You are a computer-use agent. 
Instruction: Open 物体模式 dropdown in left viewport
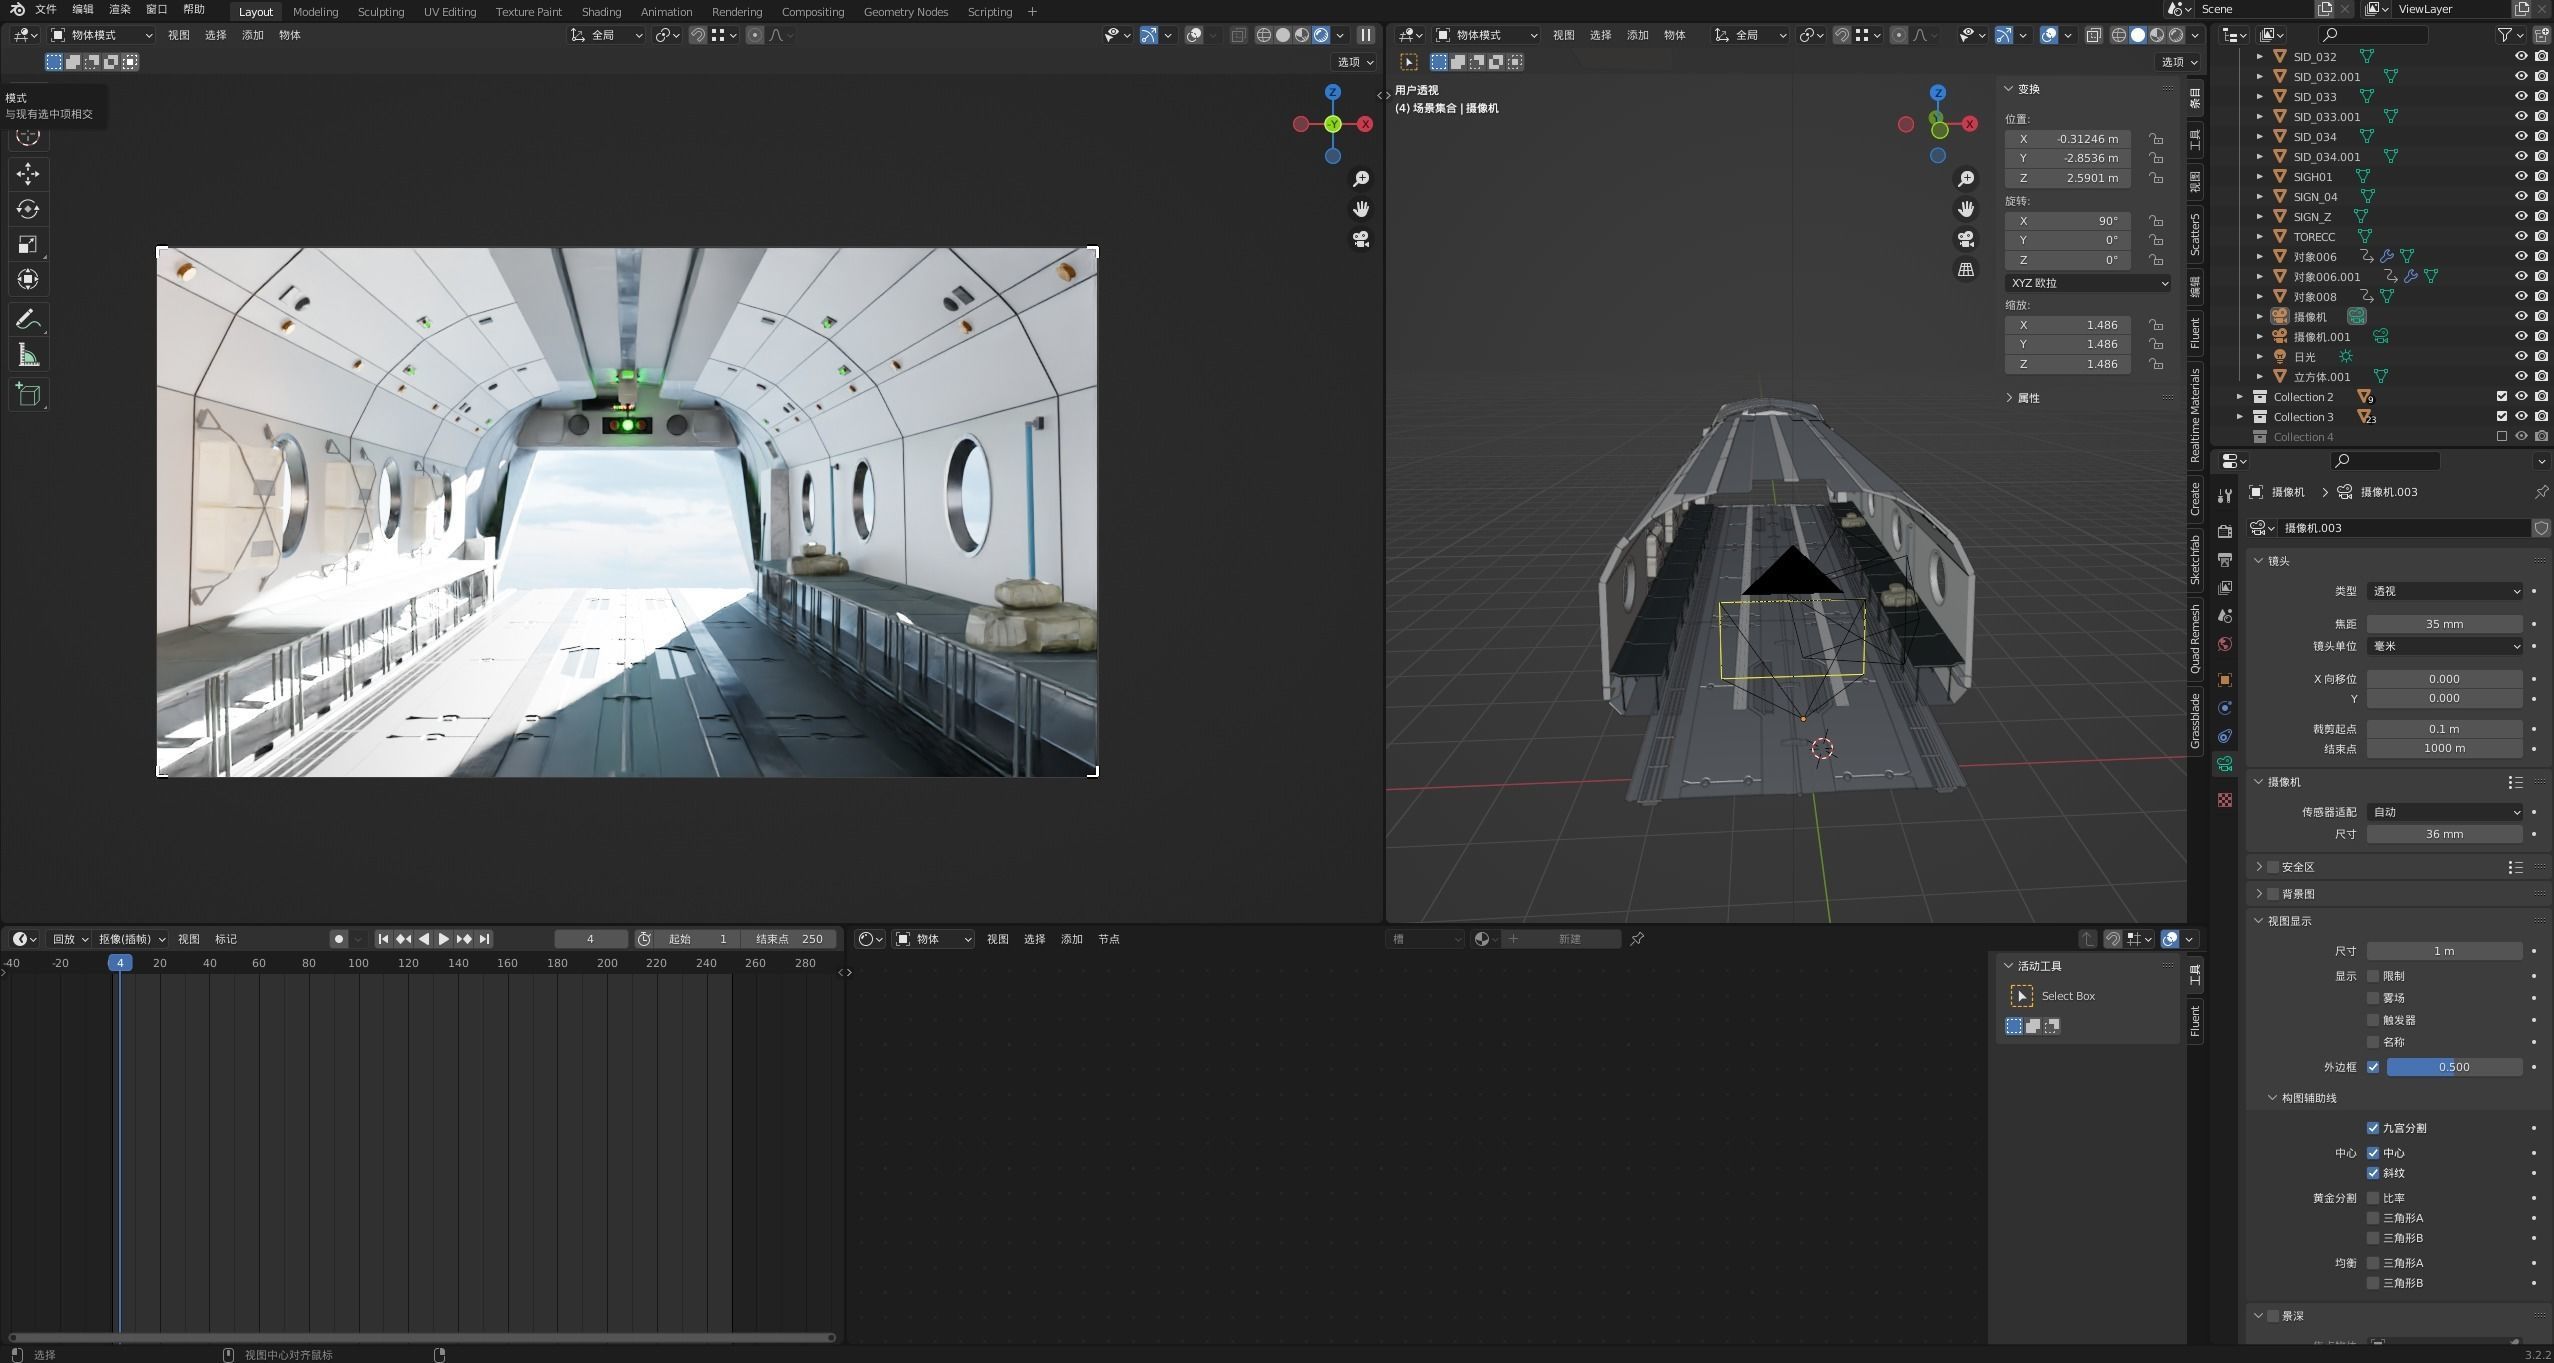pos(101,35)
